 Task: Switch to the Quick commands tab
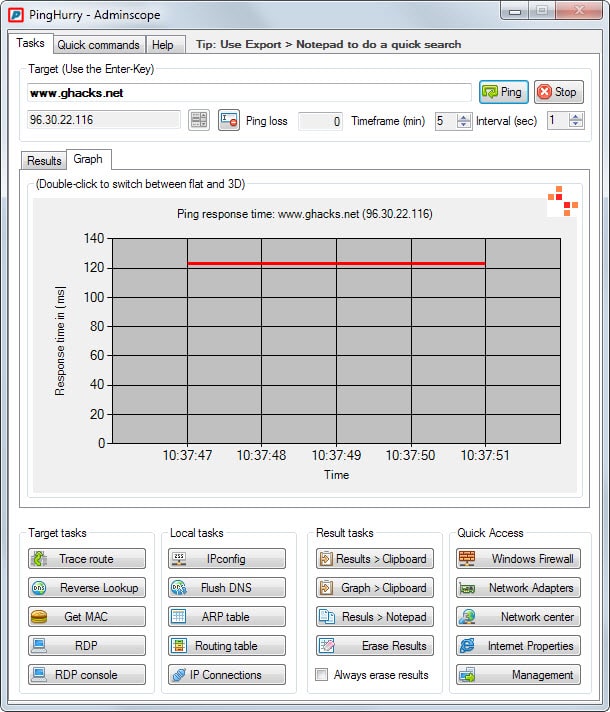99,45
